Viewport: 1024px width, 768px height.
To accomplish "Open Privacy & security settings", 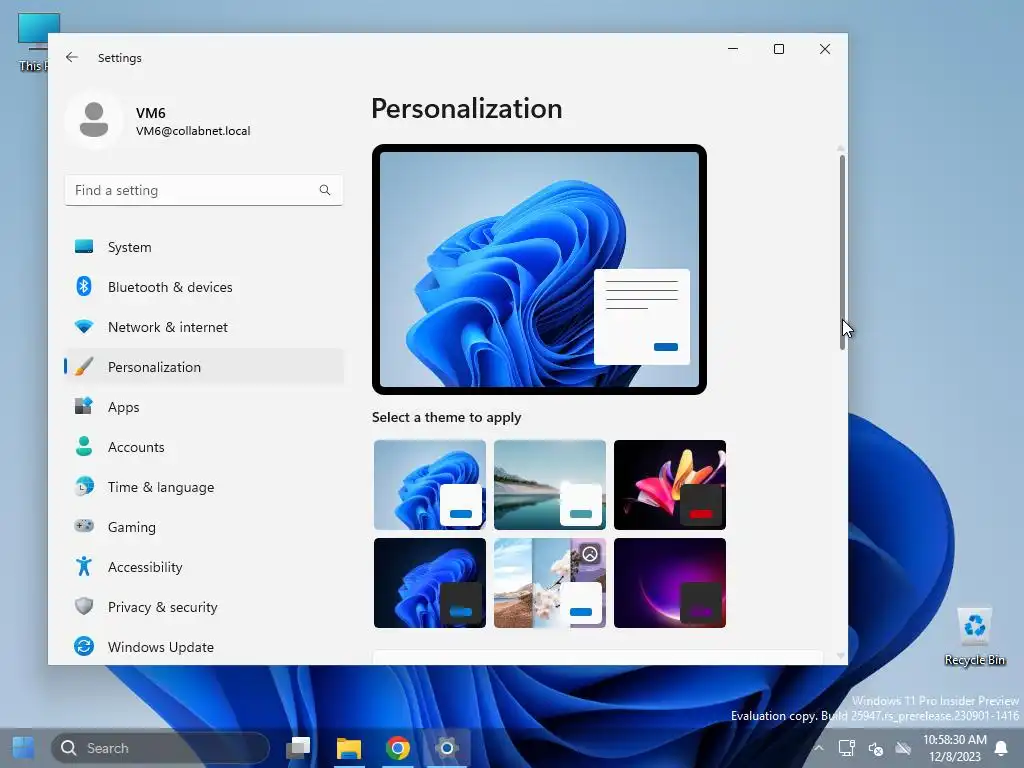I will 204,606.
